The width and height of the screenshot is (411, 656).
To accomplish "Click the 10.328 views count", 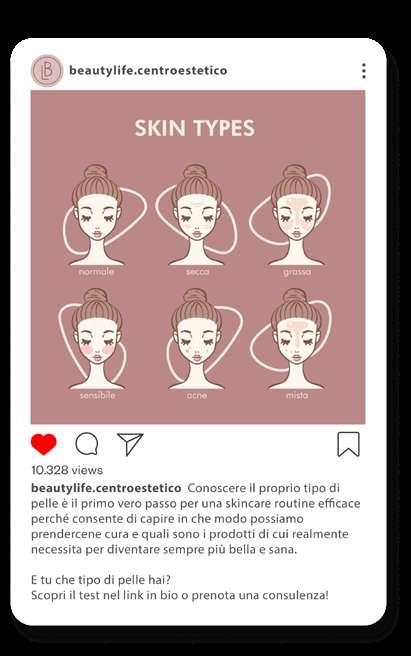I will click(x=67, y=470).
